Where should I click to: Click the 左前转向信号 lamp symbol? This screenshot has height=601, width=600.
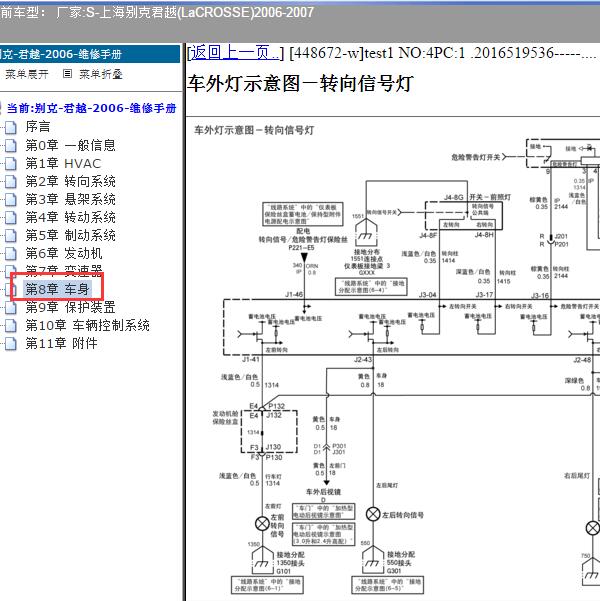262,523
